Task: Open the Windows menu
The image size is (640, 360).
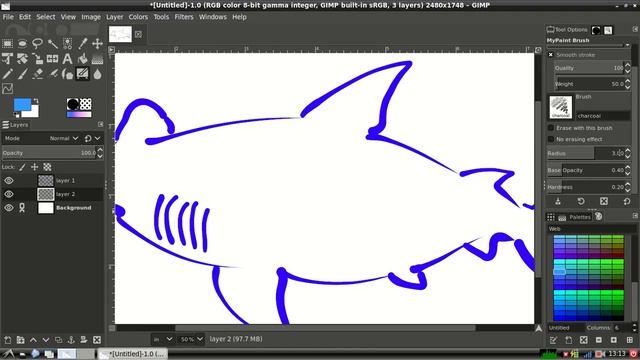Action: coord(213,17)
